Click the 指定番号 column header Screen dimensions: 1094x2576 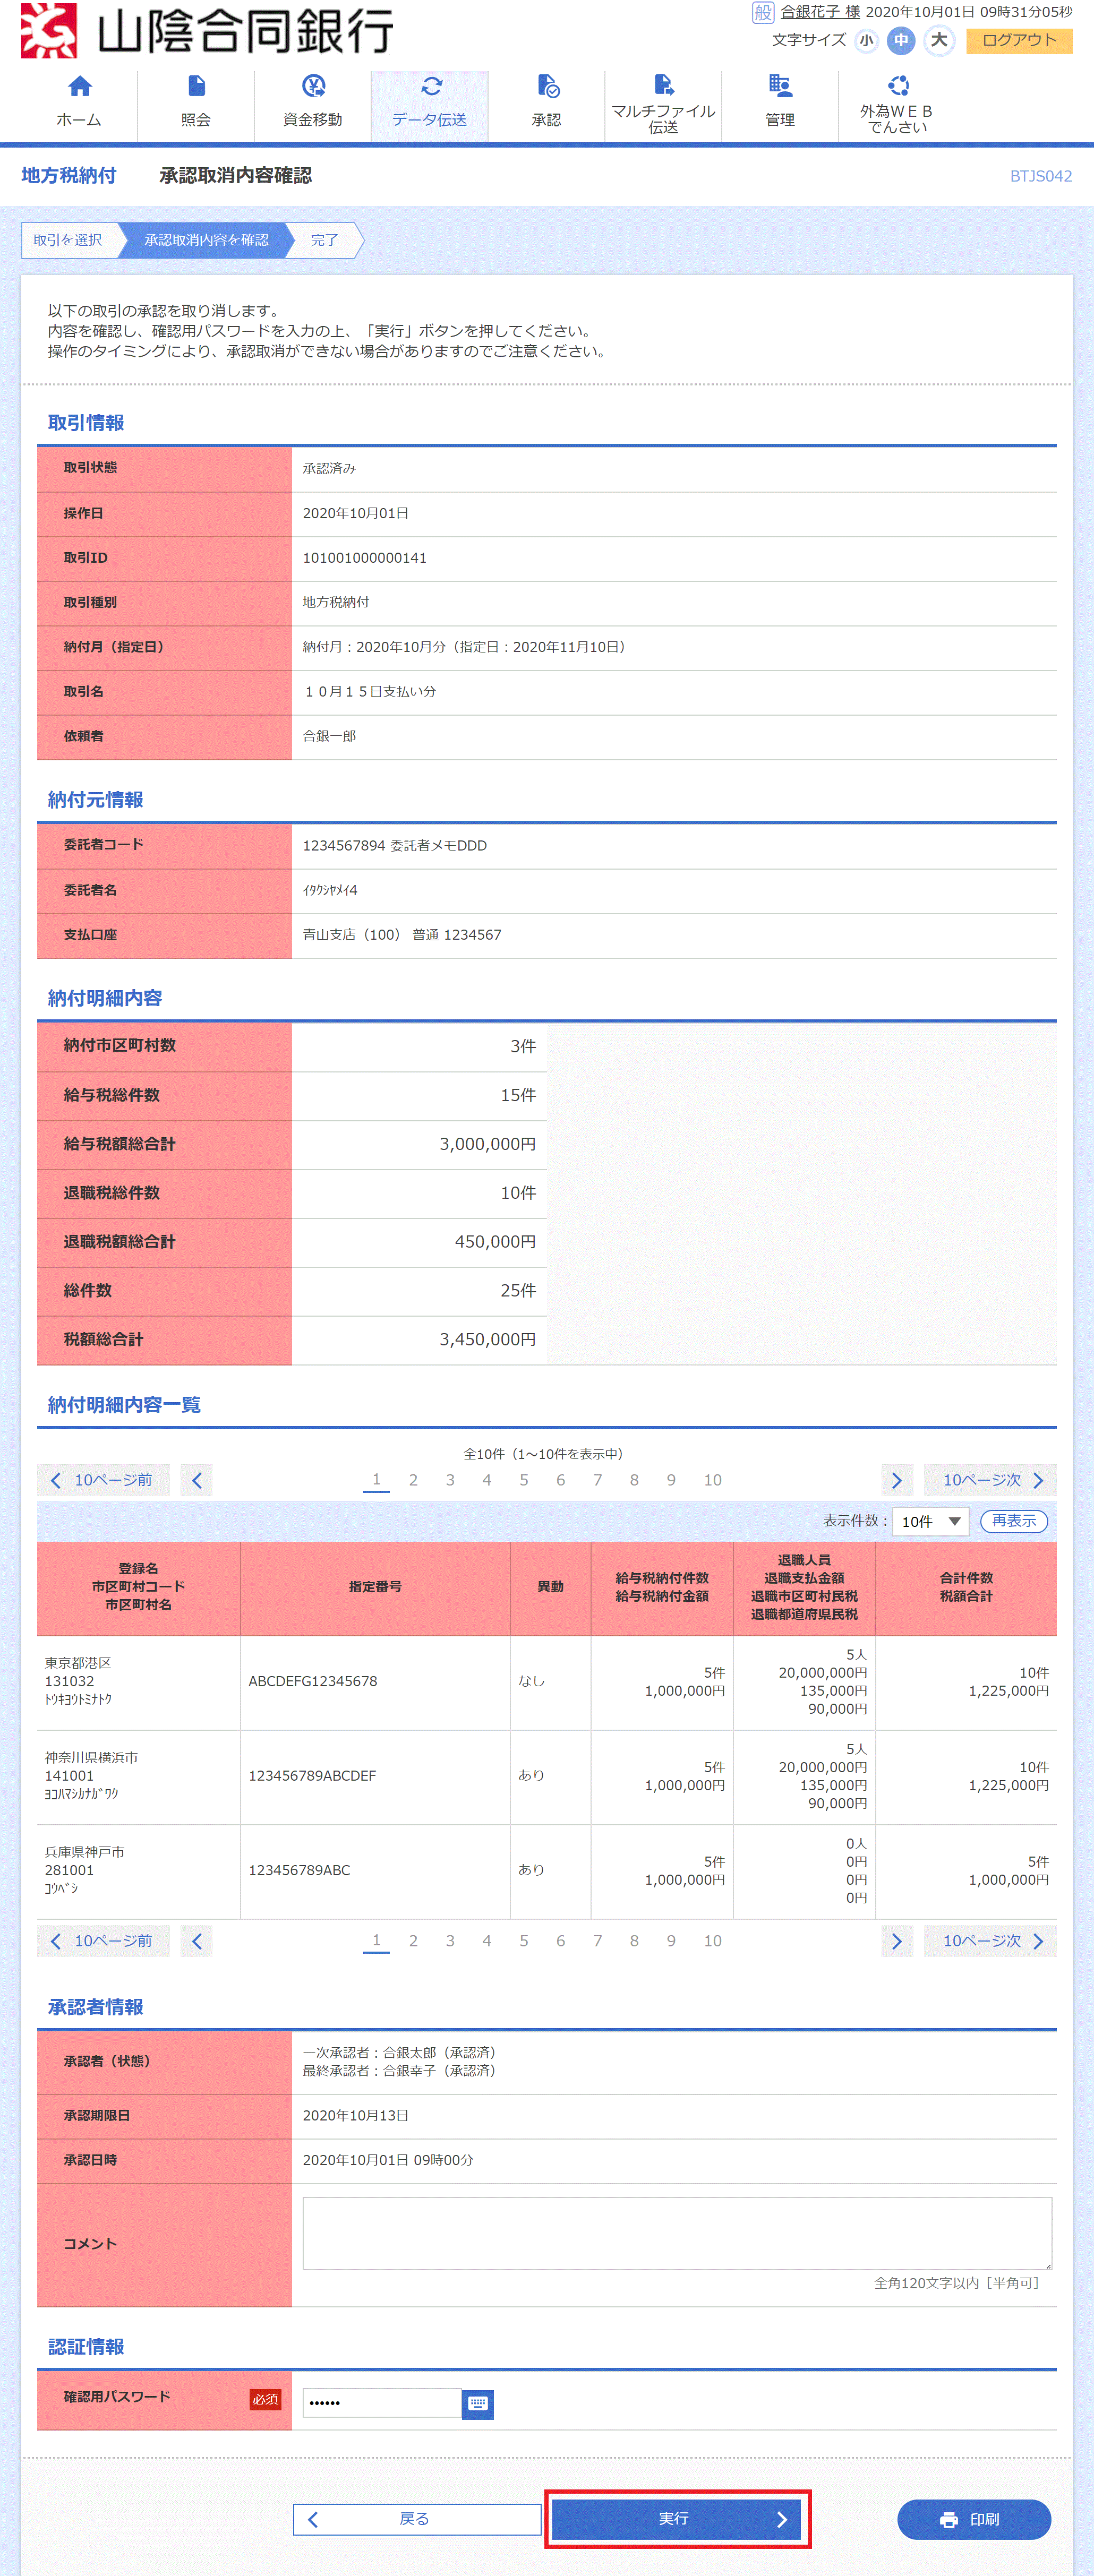(375, 1587)
